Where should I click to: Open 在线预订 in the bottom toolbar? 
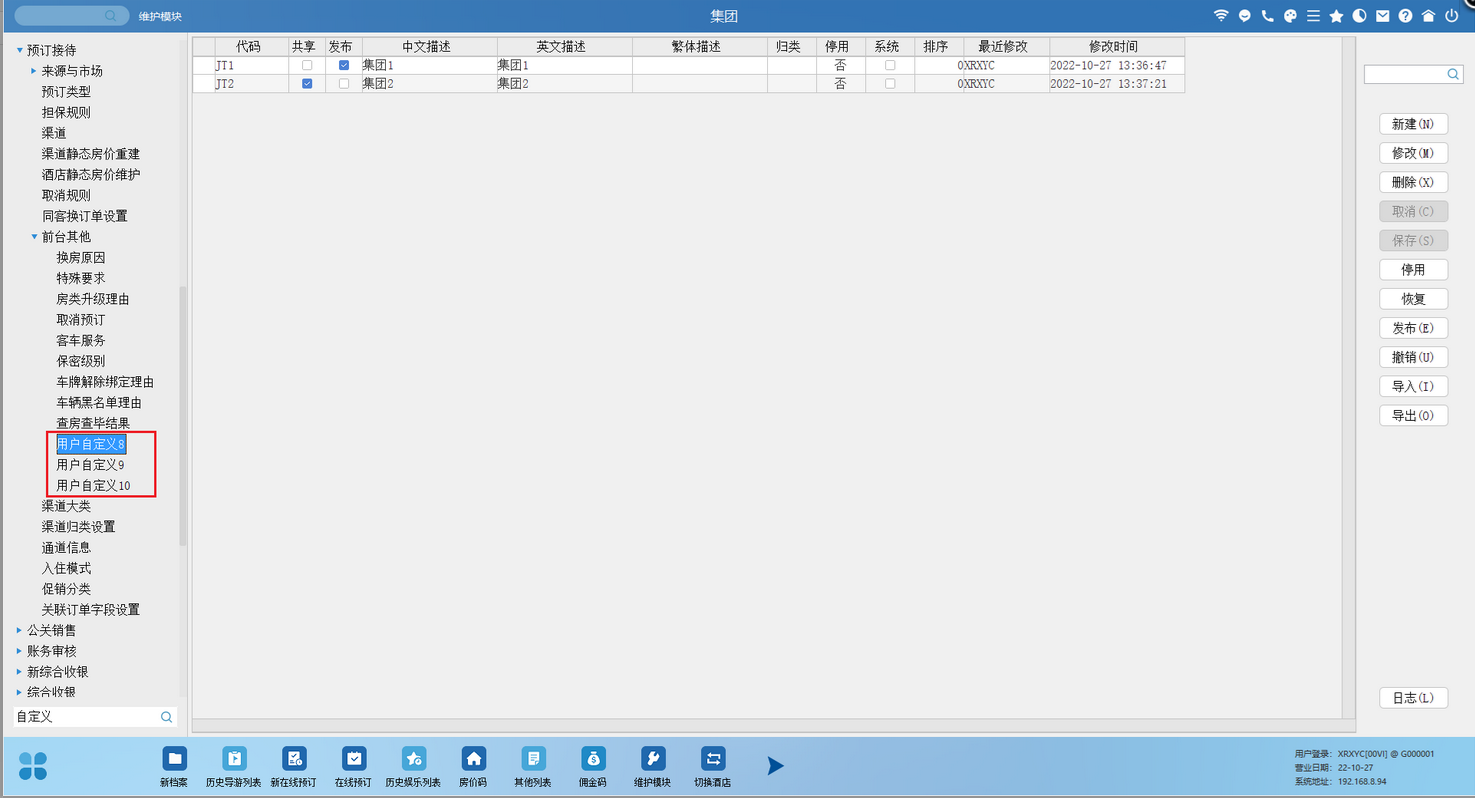tap(353, 766)
